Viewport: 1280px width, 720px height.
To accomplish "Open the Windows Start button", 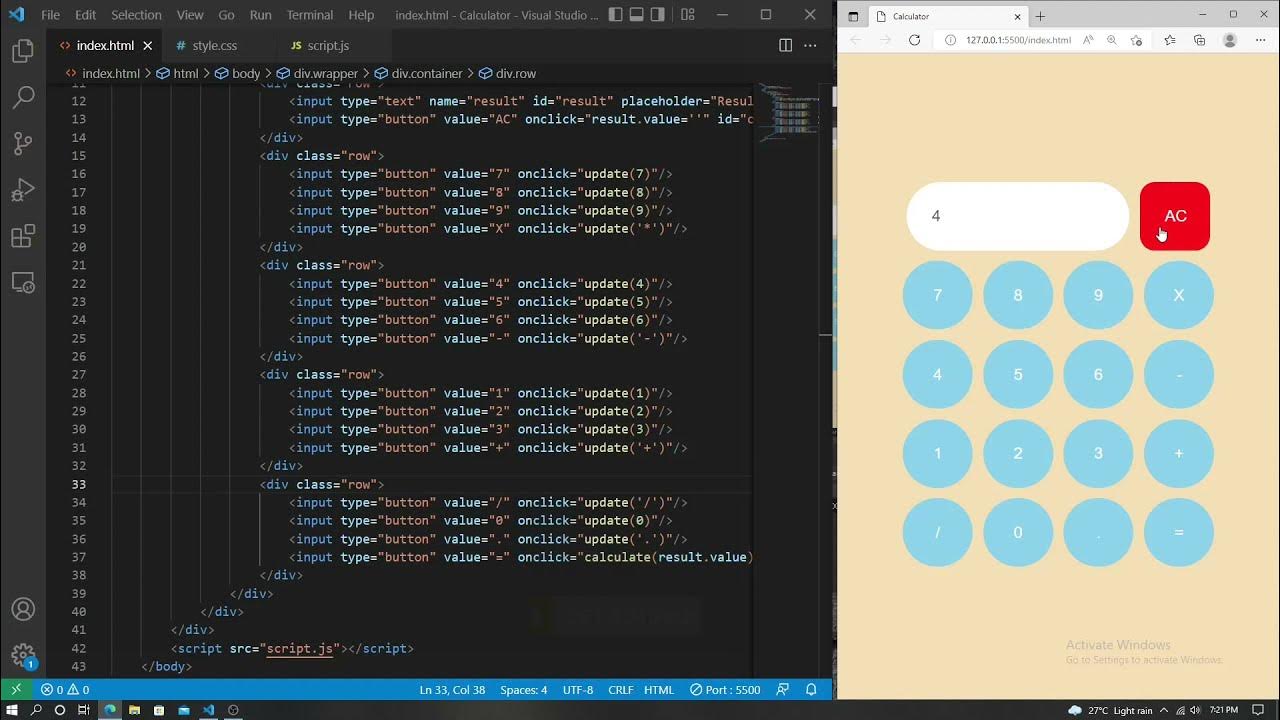I will tap(12, 710).
